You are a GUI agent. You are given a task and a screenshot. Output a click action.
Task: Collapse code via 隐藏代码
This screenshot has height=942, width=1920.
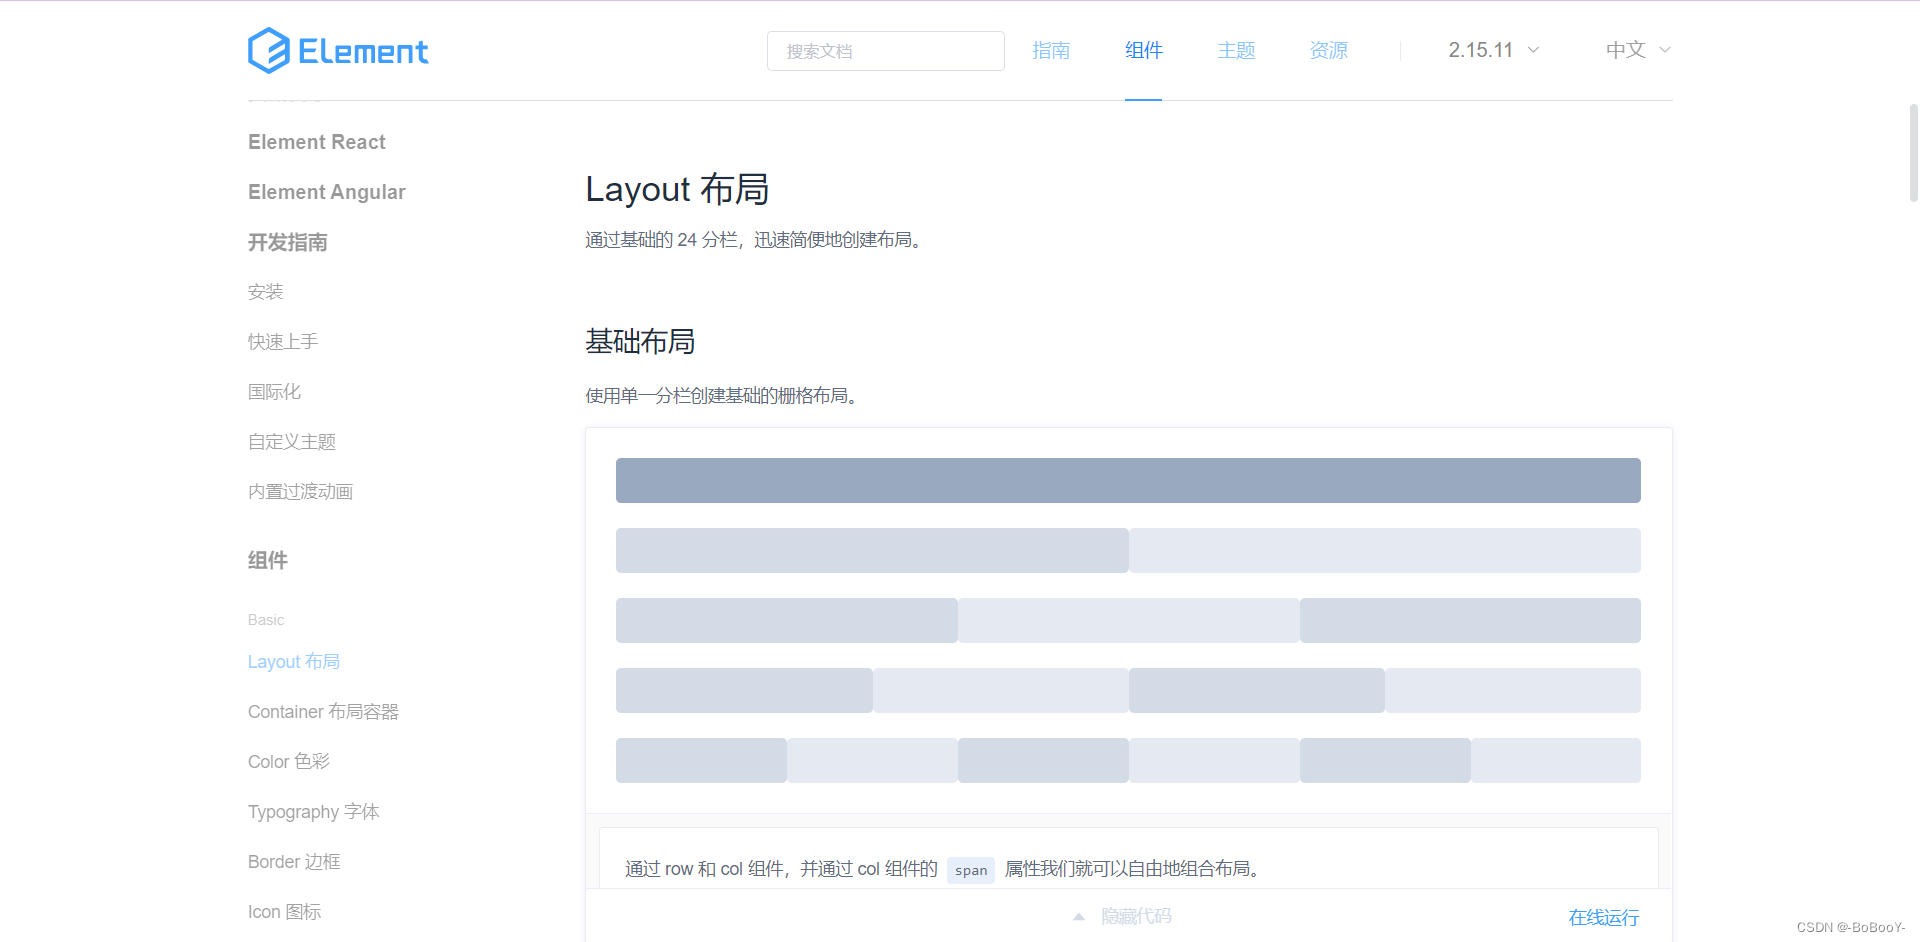coord(1136,916)
